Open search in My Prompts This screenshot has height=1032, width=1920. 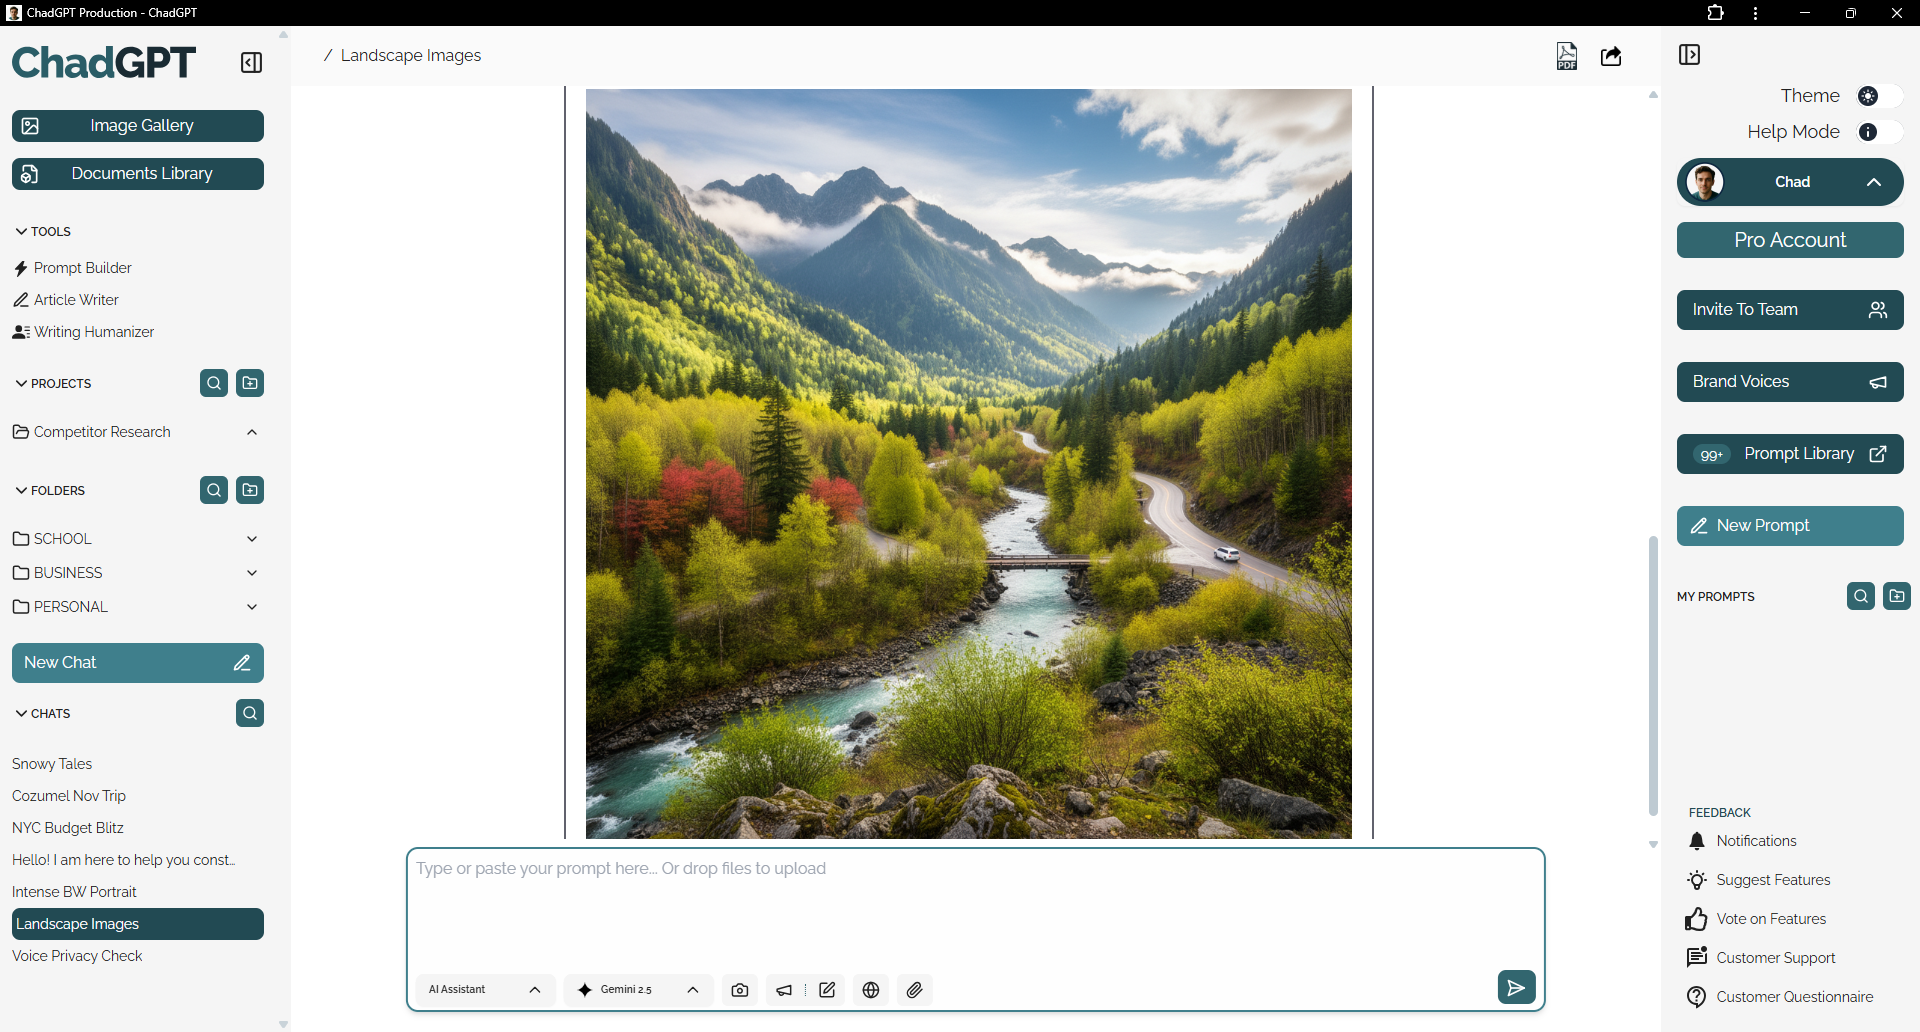point(1861,596)
